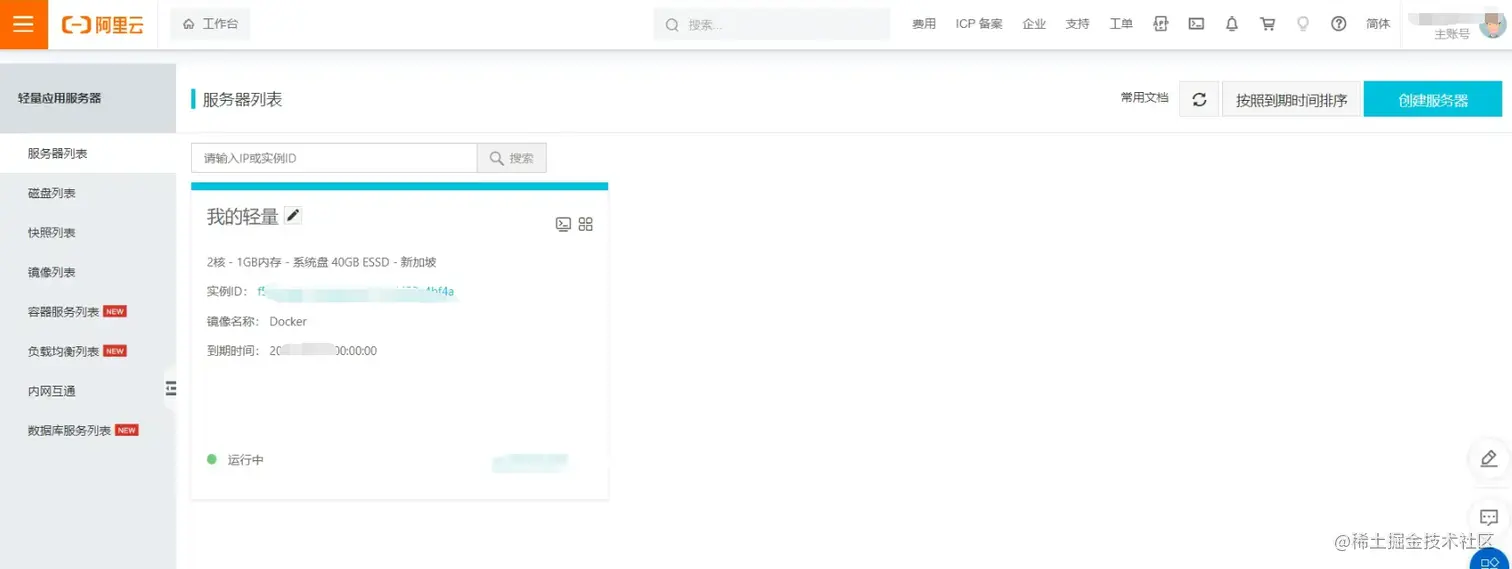The height and width of the screenshot is (569, 1512).
Task: Collapse the sidebar with handle icon
Action: (x=171, y=388)
